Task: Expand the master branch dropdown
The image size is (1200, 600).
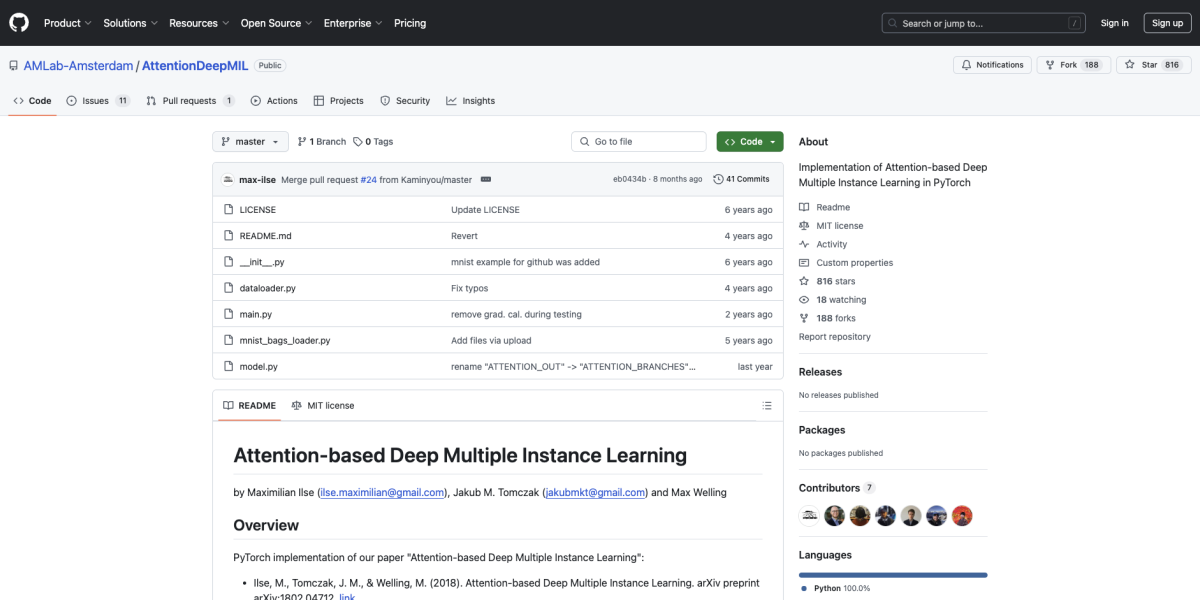Action: 250,142
